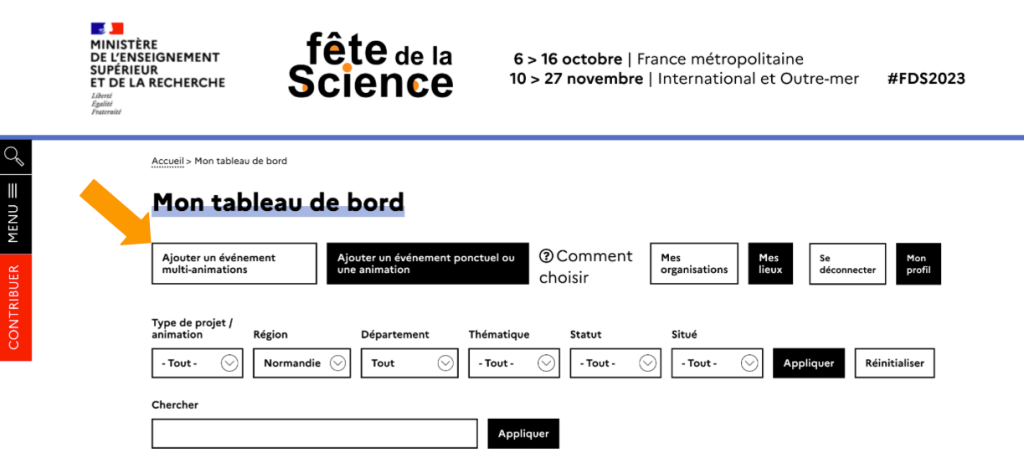Follow the Accueil breadcrumb link
1024x453 pixels.
[167, 161]
